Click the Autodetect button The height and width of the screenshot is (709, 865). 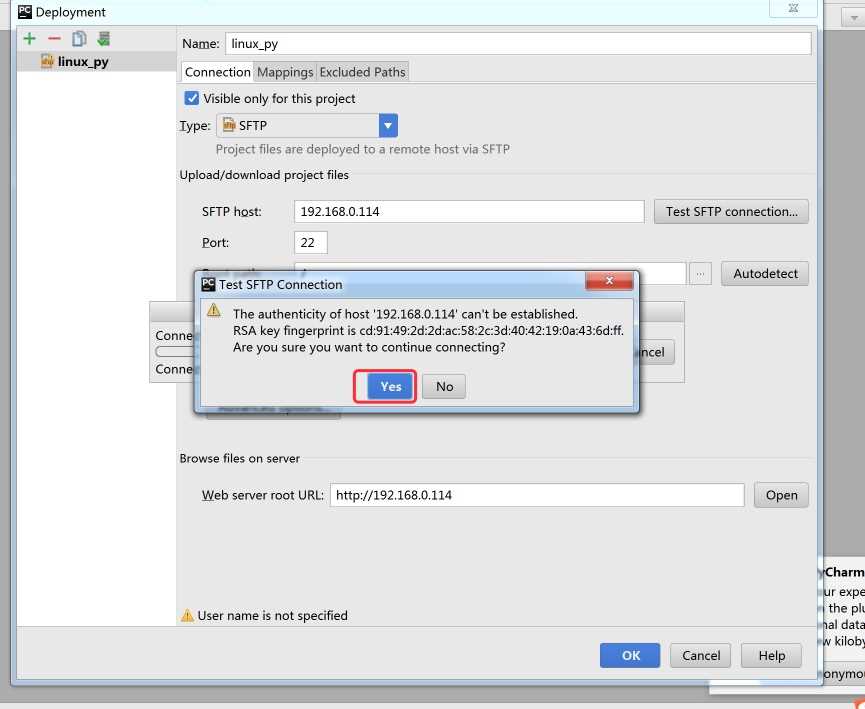coord(765,274)
